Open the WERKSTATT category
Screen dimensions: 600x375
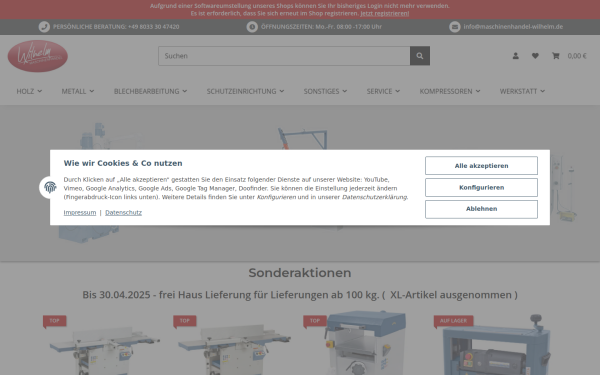pyautogui.click(x=518, y=91)
